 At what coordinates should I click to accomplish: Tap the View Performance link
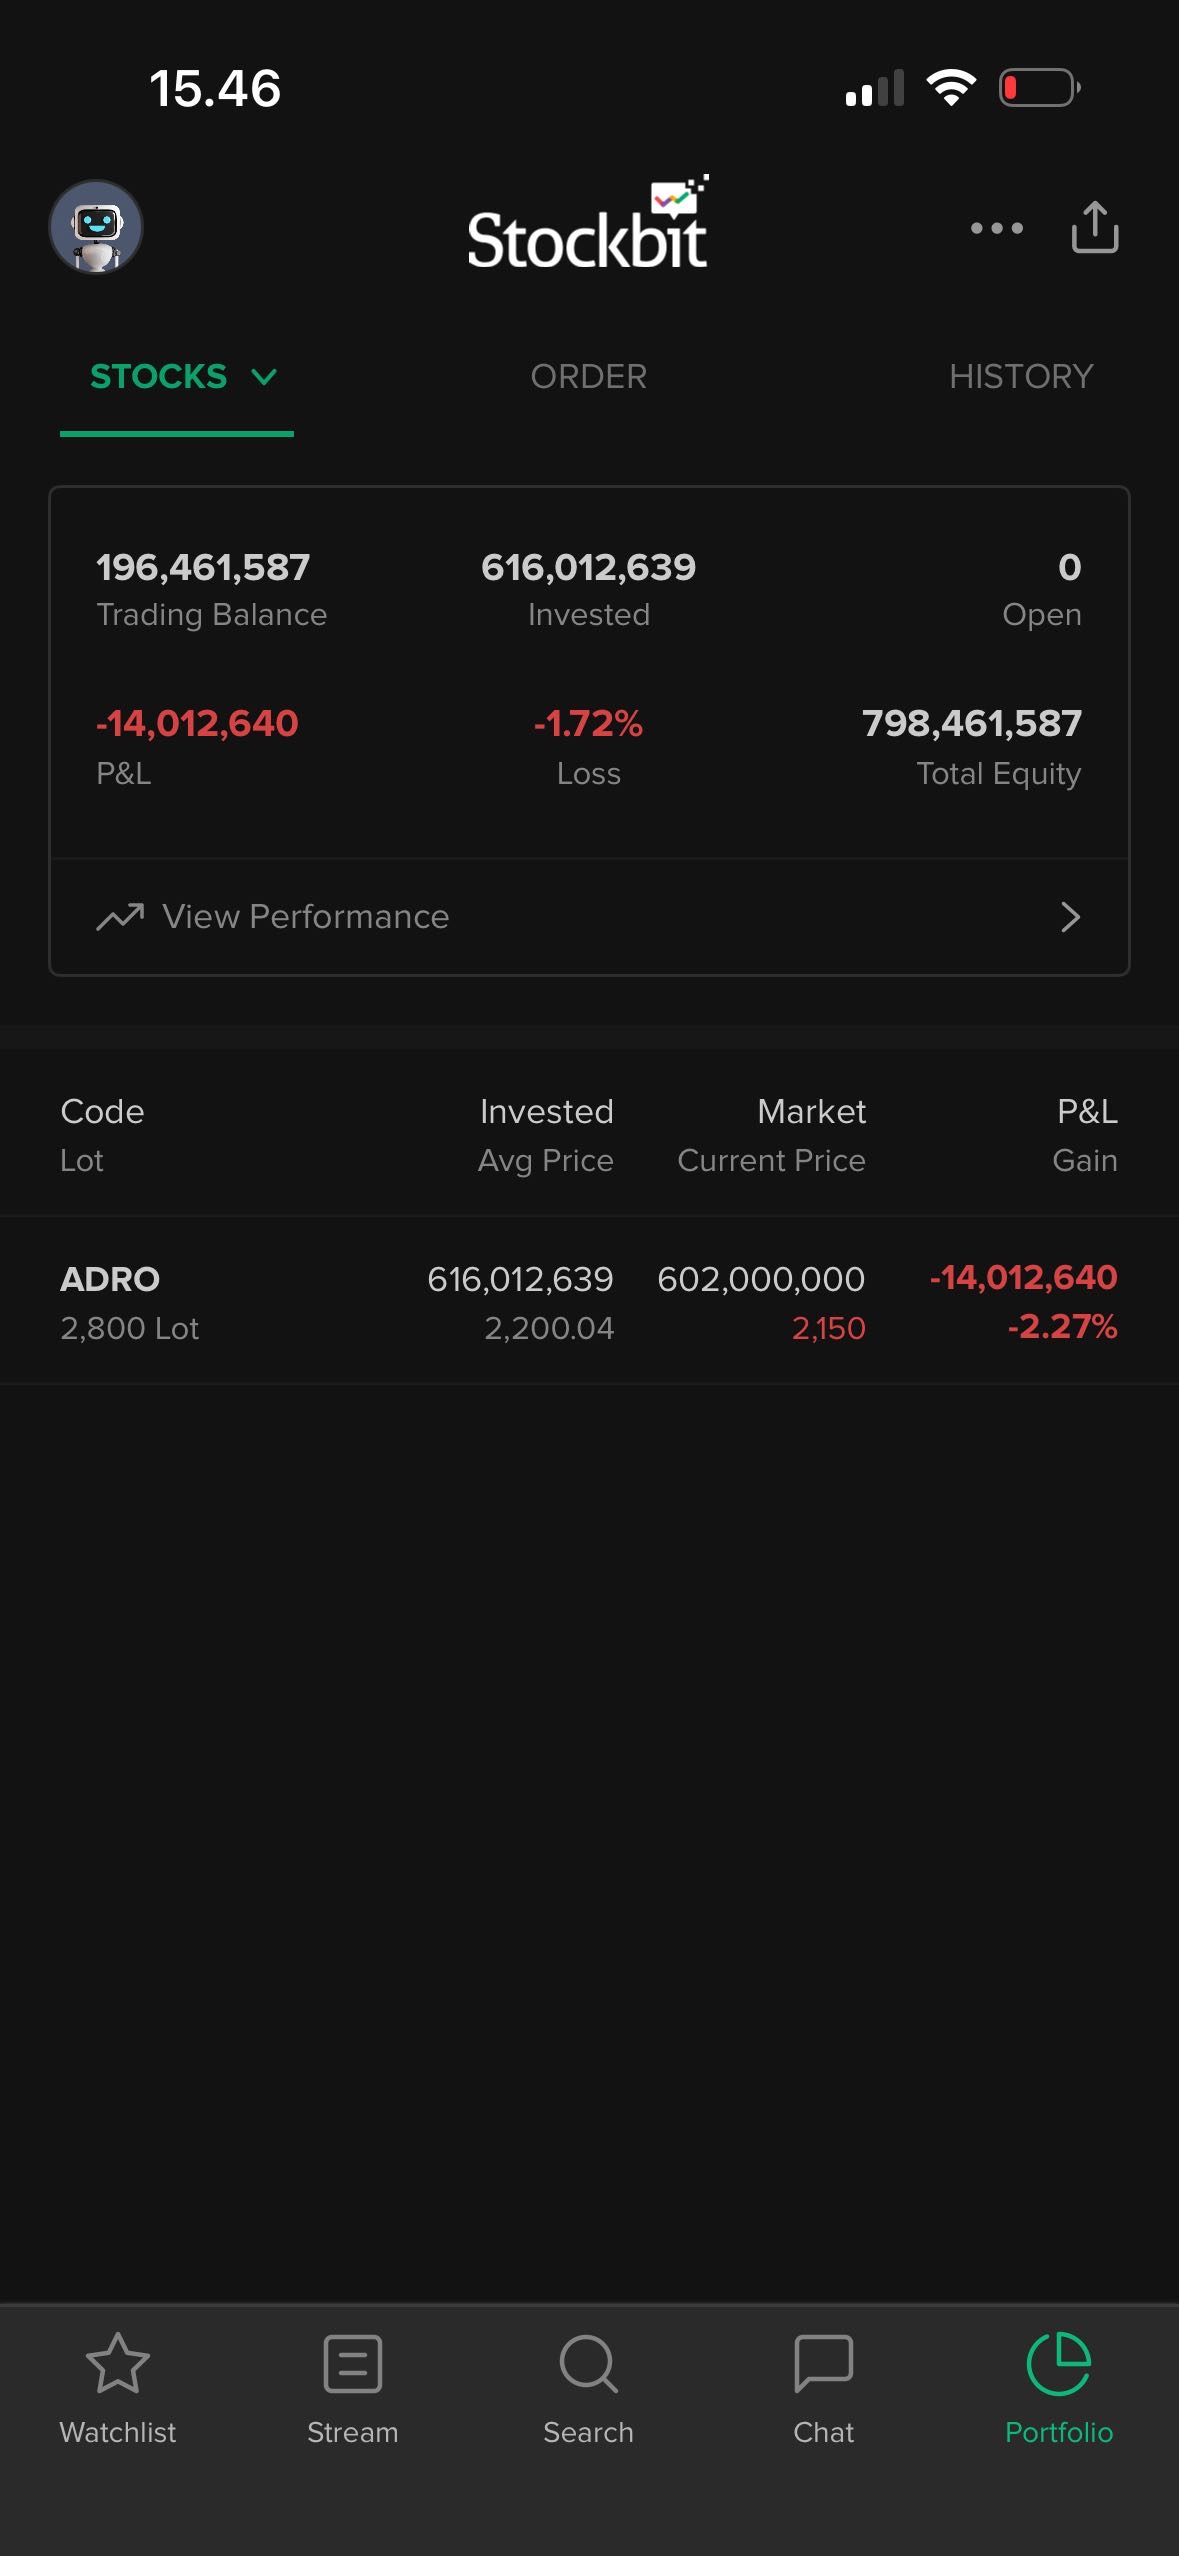[x=306, y=917]
